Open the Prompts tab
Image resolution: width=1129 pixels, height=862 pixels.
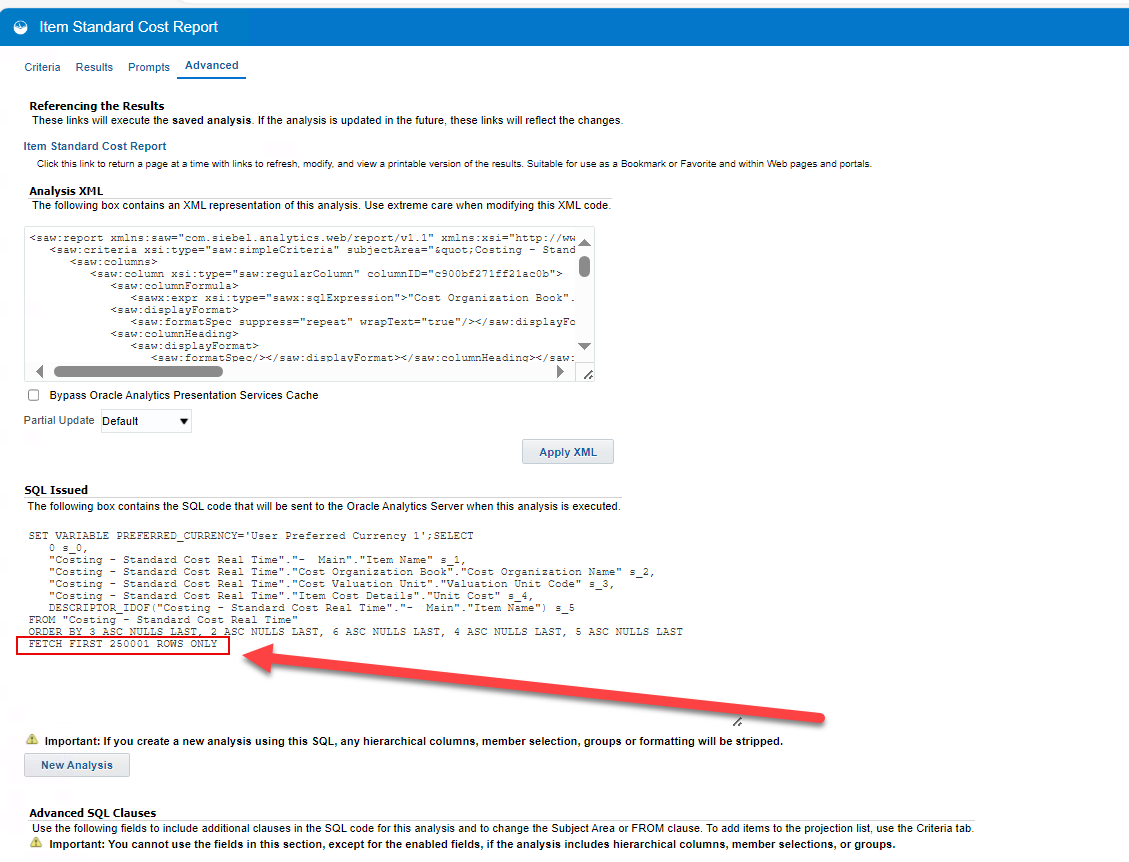tap(148, 67)
